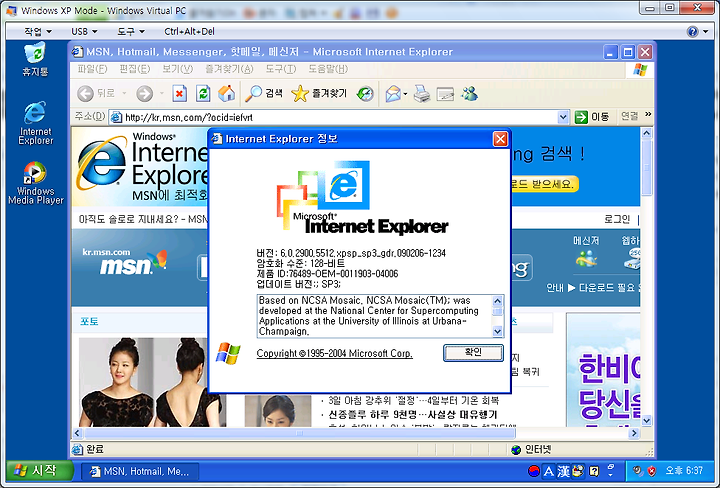Refresh the page using green arrows icon
This screenshot has width=720, height=488.
[203, 94]
